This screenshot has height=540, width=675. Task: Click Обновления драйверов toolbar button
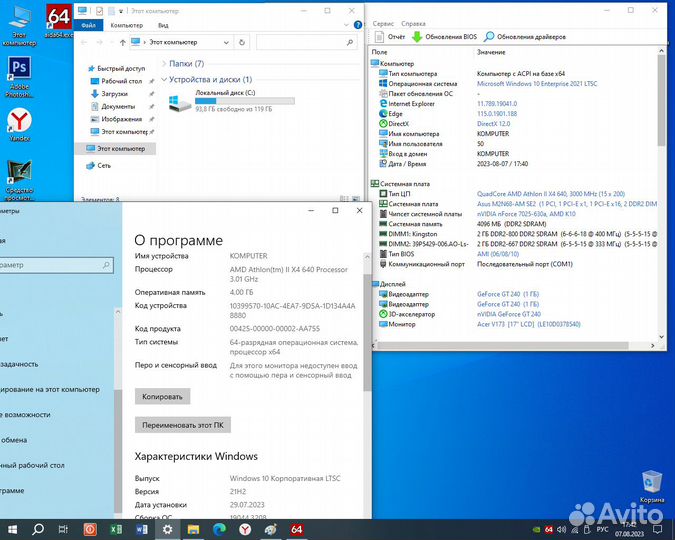[525, 37]
